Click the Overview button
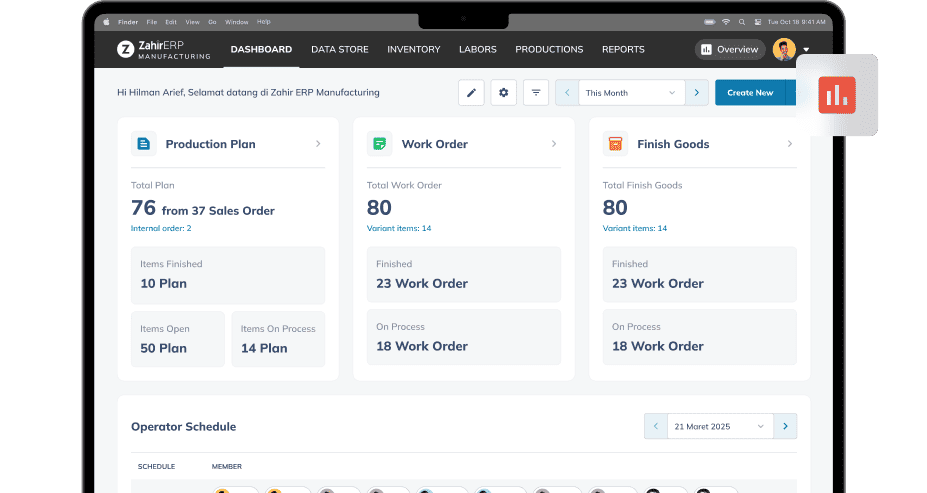This screenshot has width=927, height=493. point(730,50)
